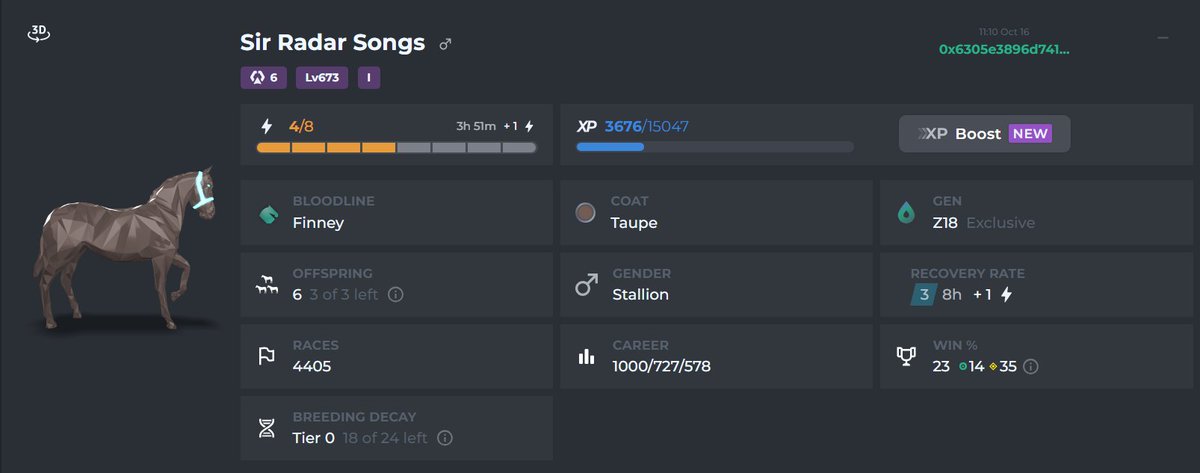Click the rating badge showing 6

pos(265,77)
